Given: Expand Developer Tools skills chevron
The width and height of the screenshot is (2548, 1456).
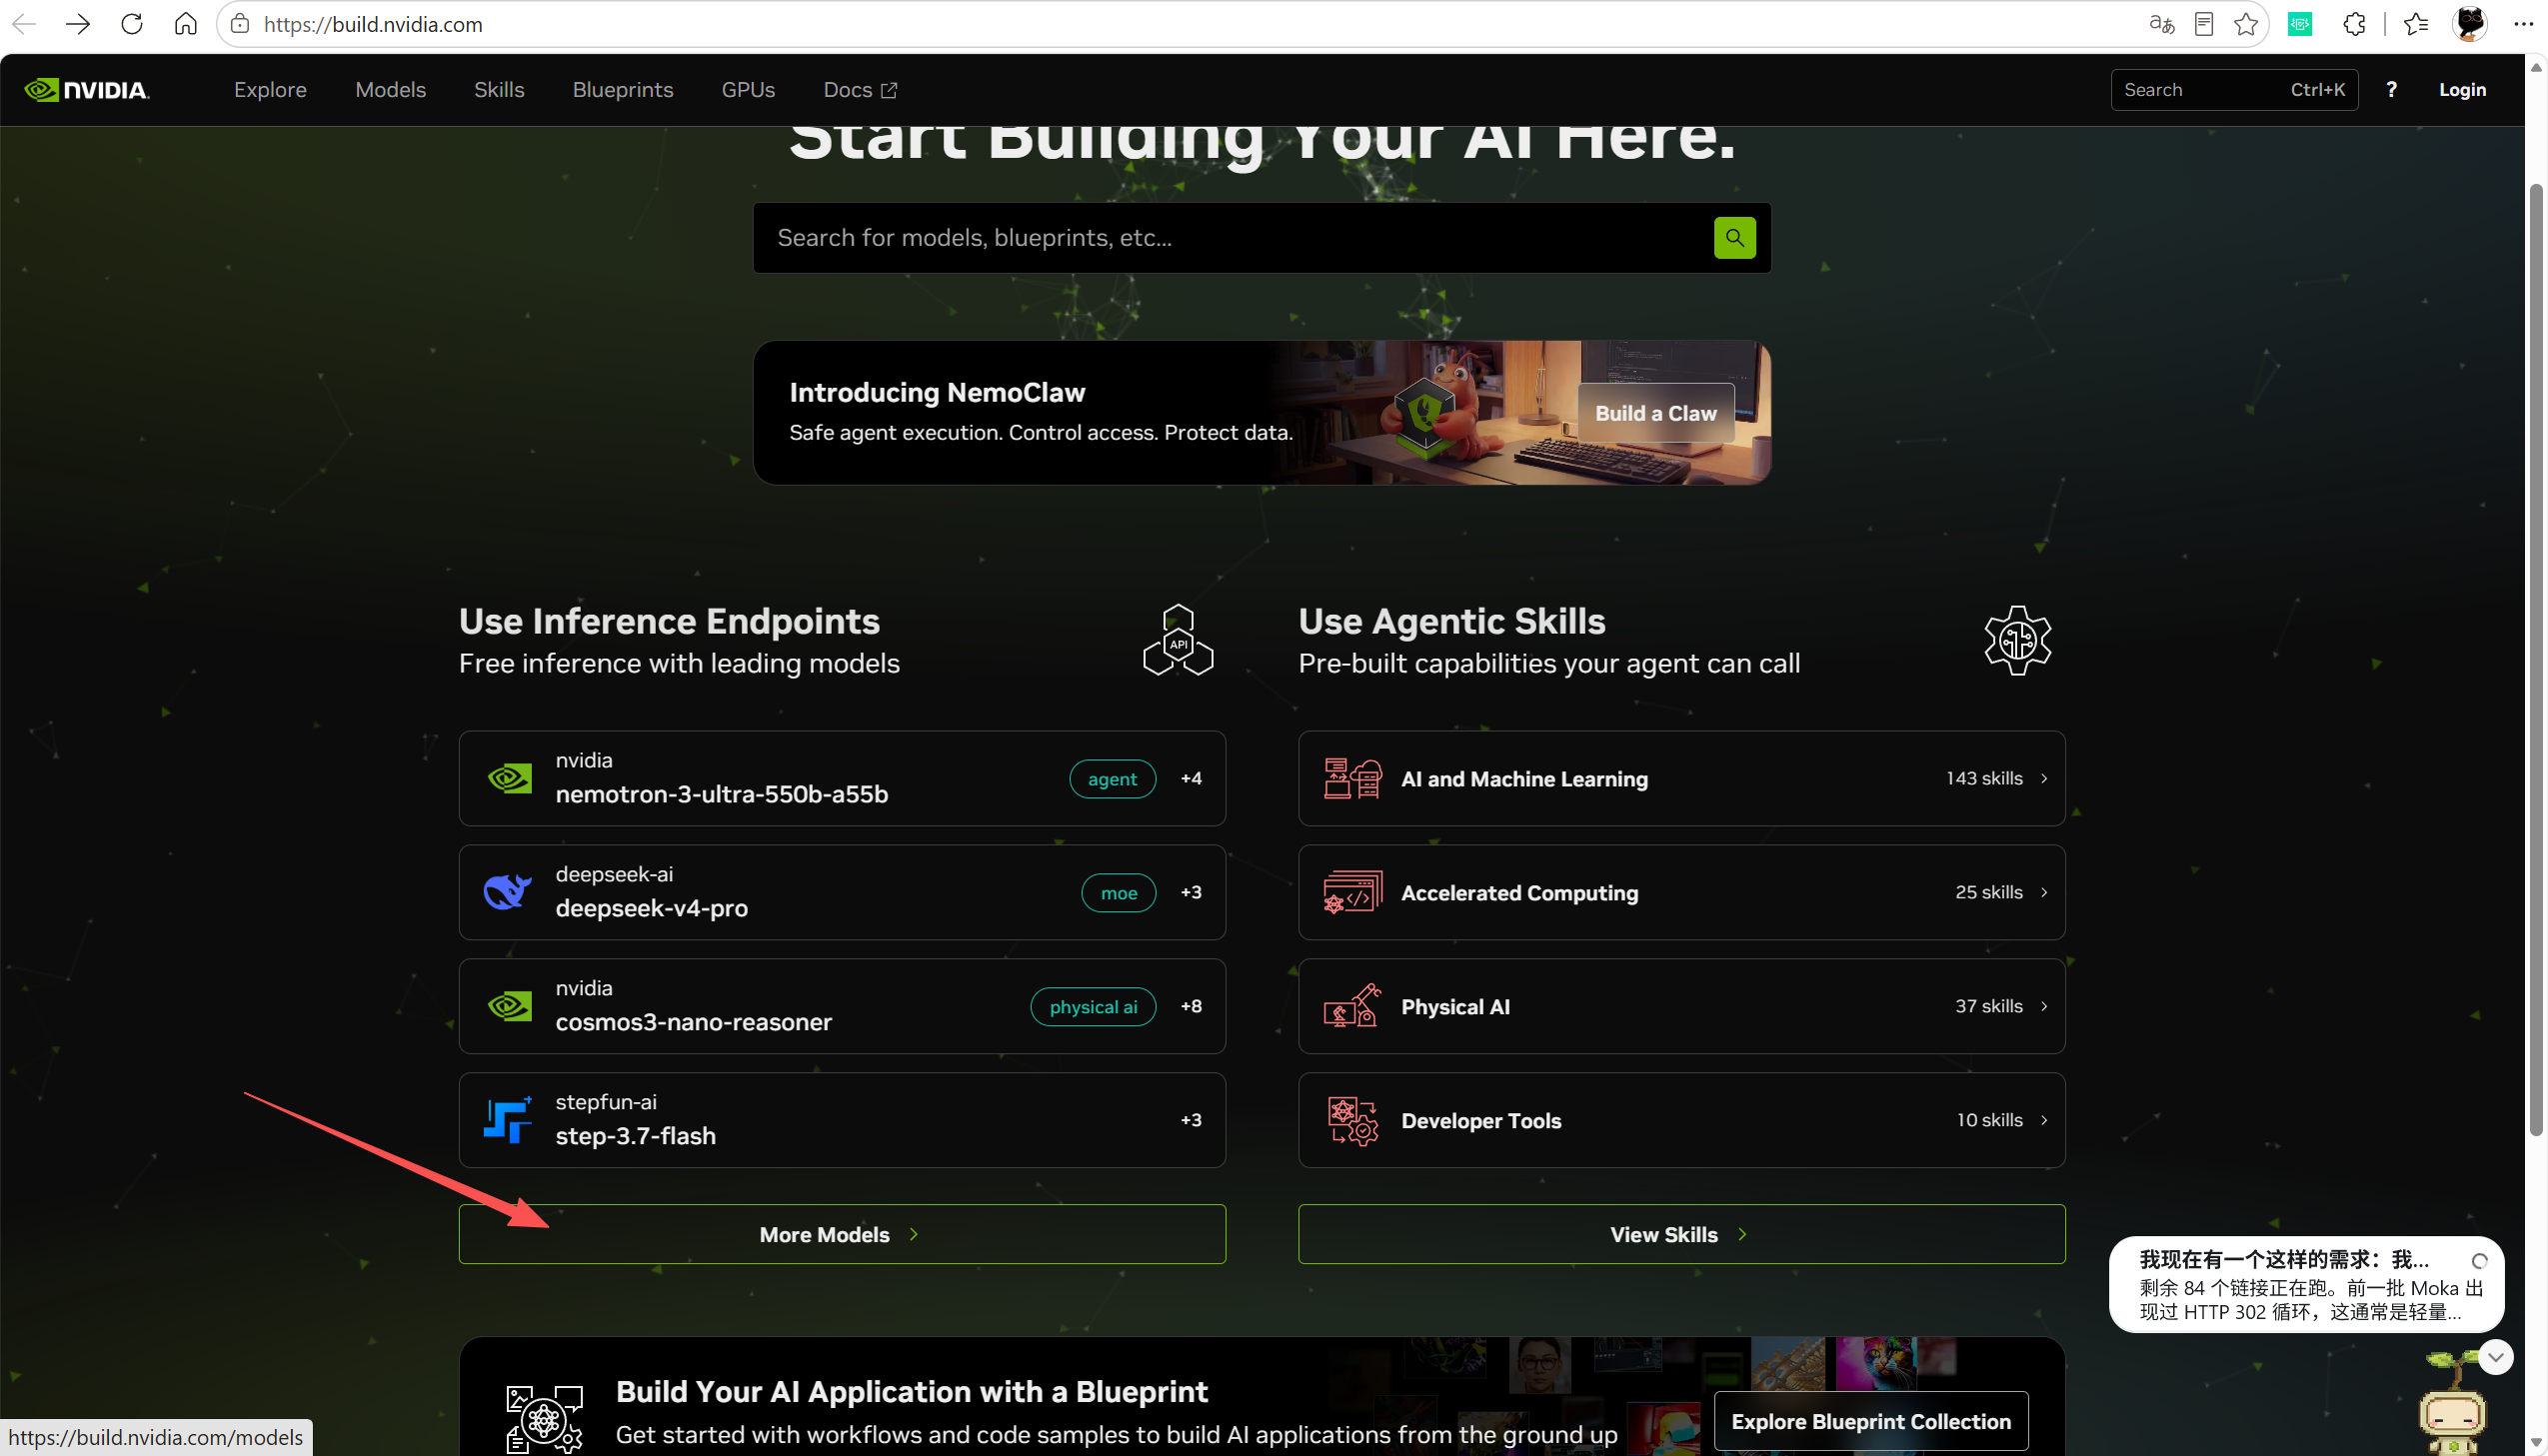Looking at the screenshot, I should tap(2043, 1120).
